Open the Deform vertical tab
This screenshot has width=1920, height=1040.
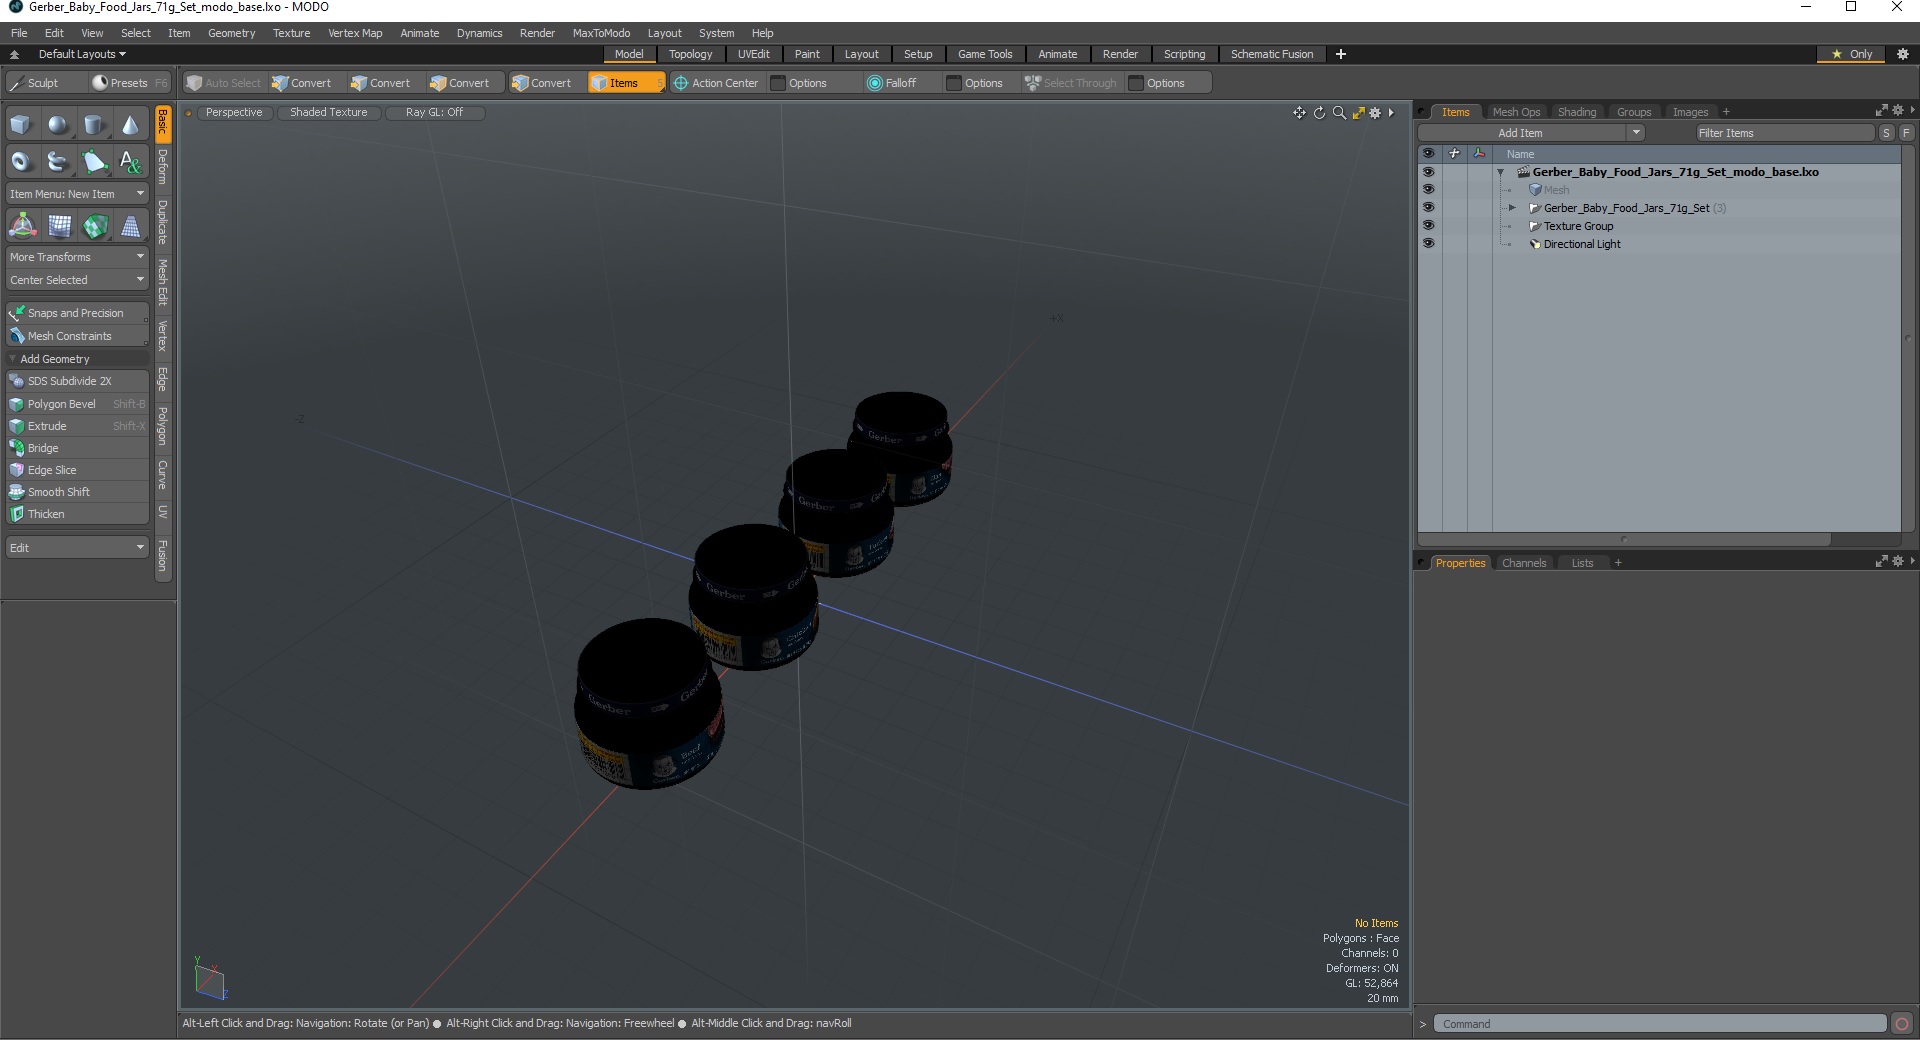pyautogui.click(x=163, y=167)
